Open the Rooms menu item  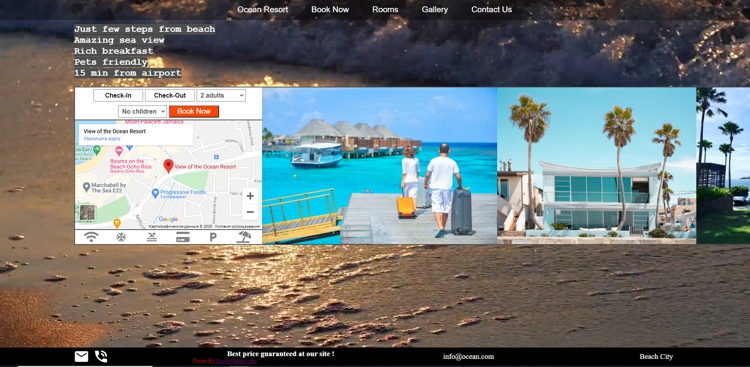[x=385, y=10]
